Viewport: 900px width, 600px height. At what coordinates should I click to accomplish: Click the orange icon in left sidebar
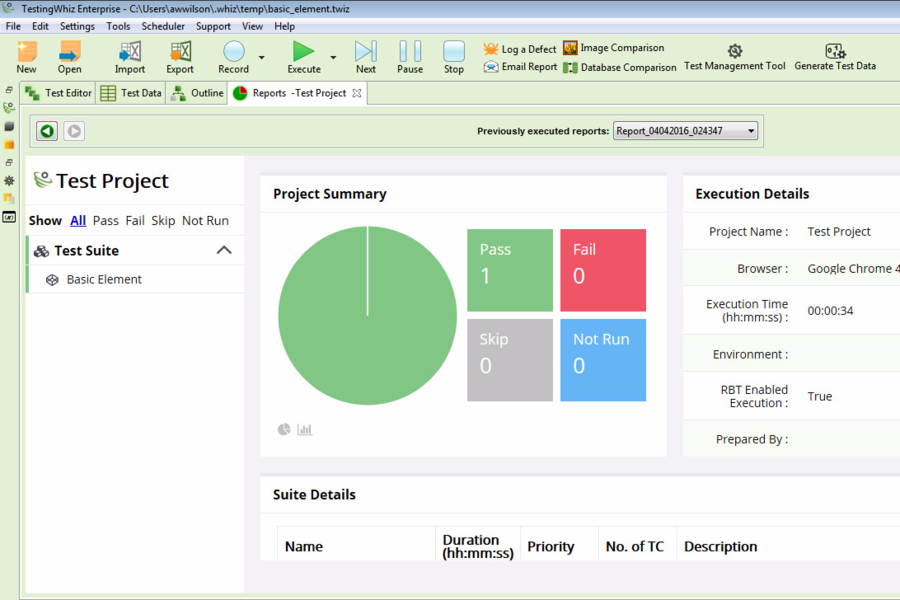pos(9,145)
